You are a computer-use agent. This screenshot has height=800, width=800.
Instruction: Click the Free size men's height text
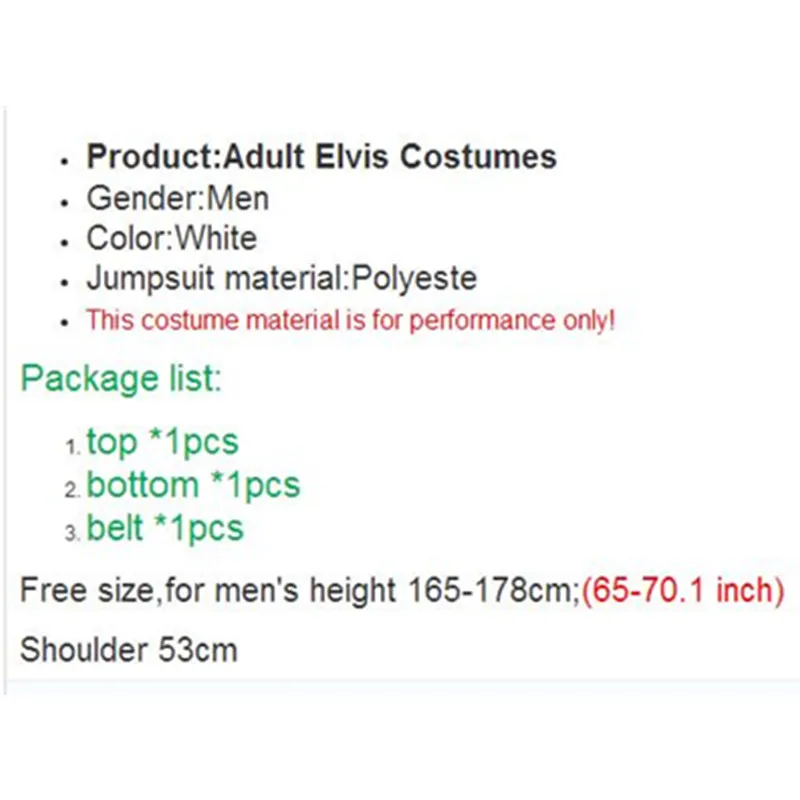[x=298, y=590]
